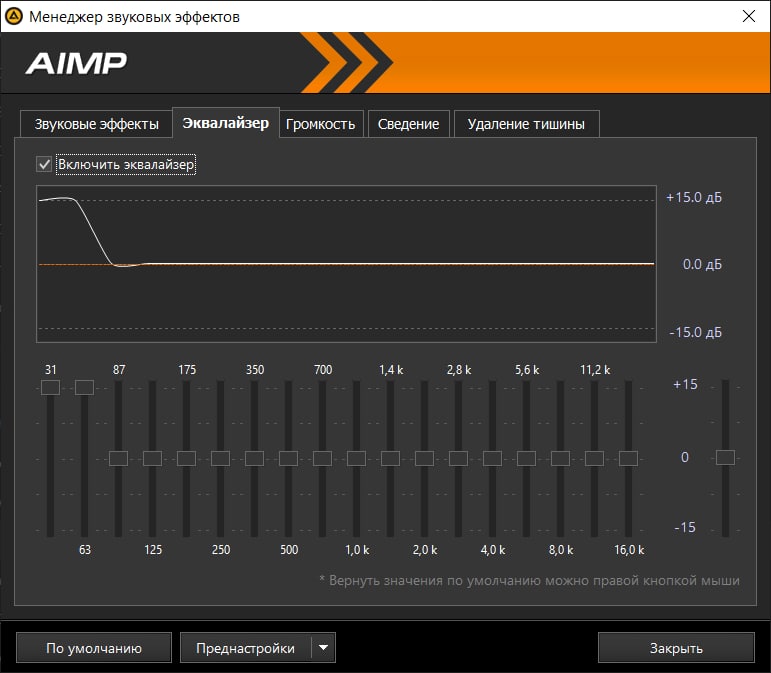
Task: Click the 0.0 дБ graph label
Action: pos(702,264)
